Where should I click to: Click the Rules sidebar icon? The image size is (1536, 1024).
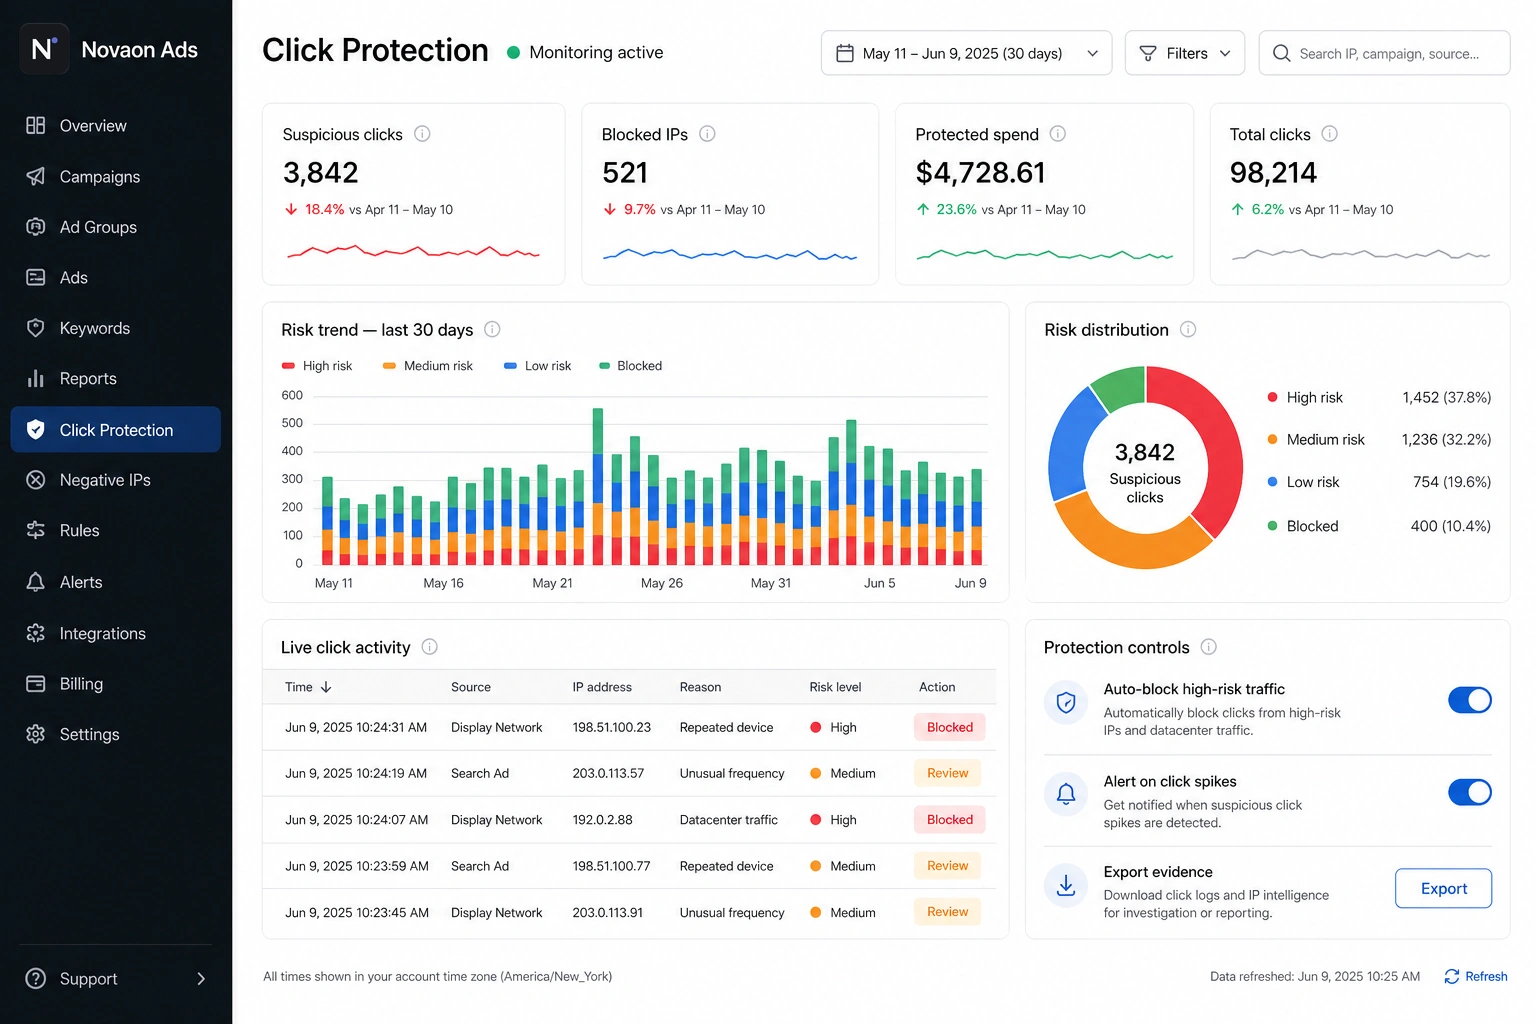click(36, 530)
